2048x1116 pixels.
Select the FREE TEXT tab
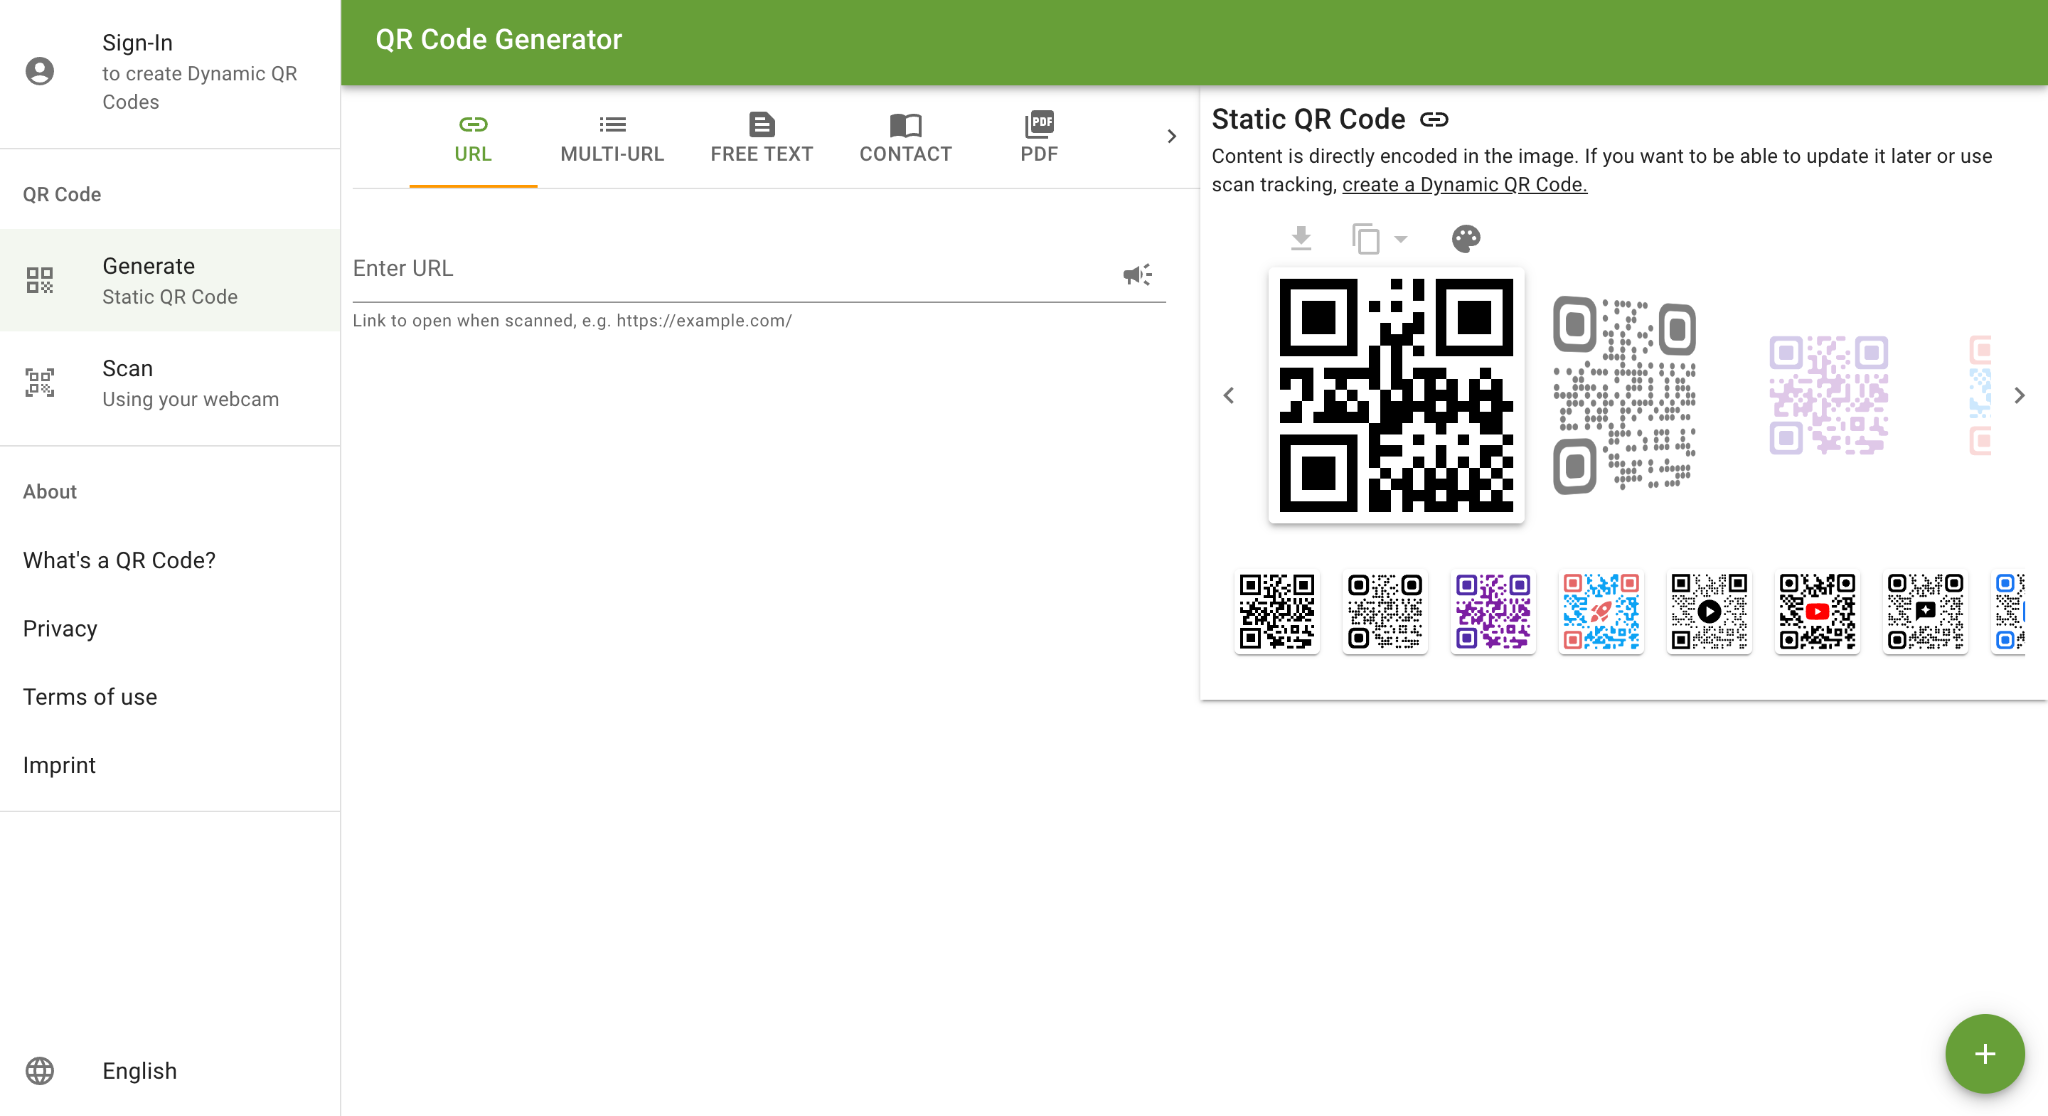coord(761,137)
